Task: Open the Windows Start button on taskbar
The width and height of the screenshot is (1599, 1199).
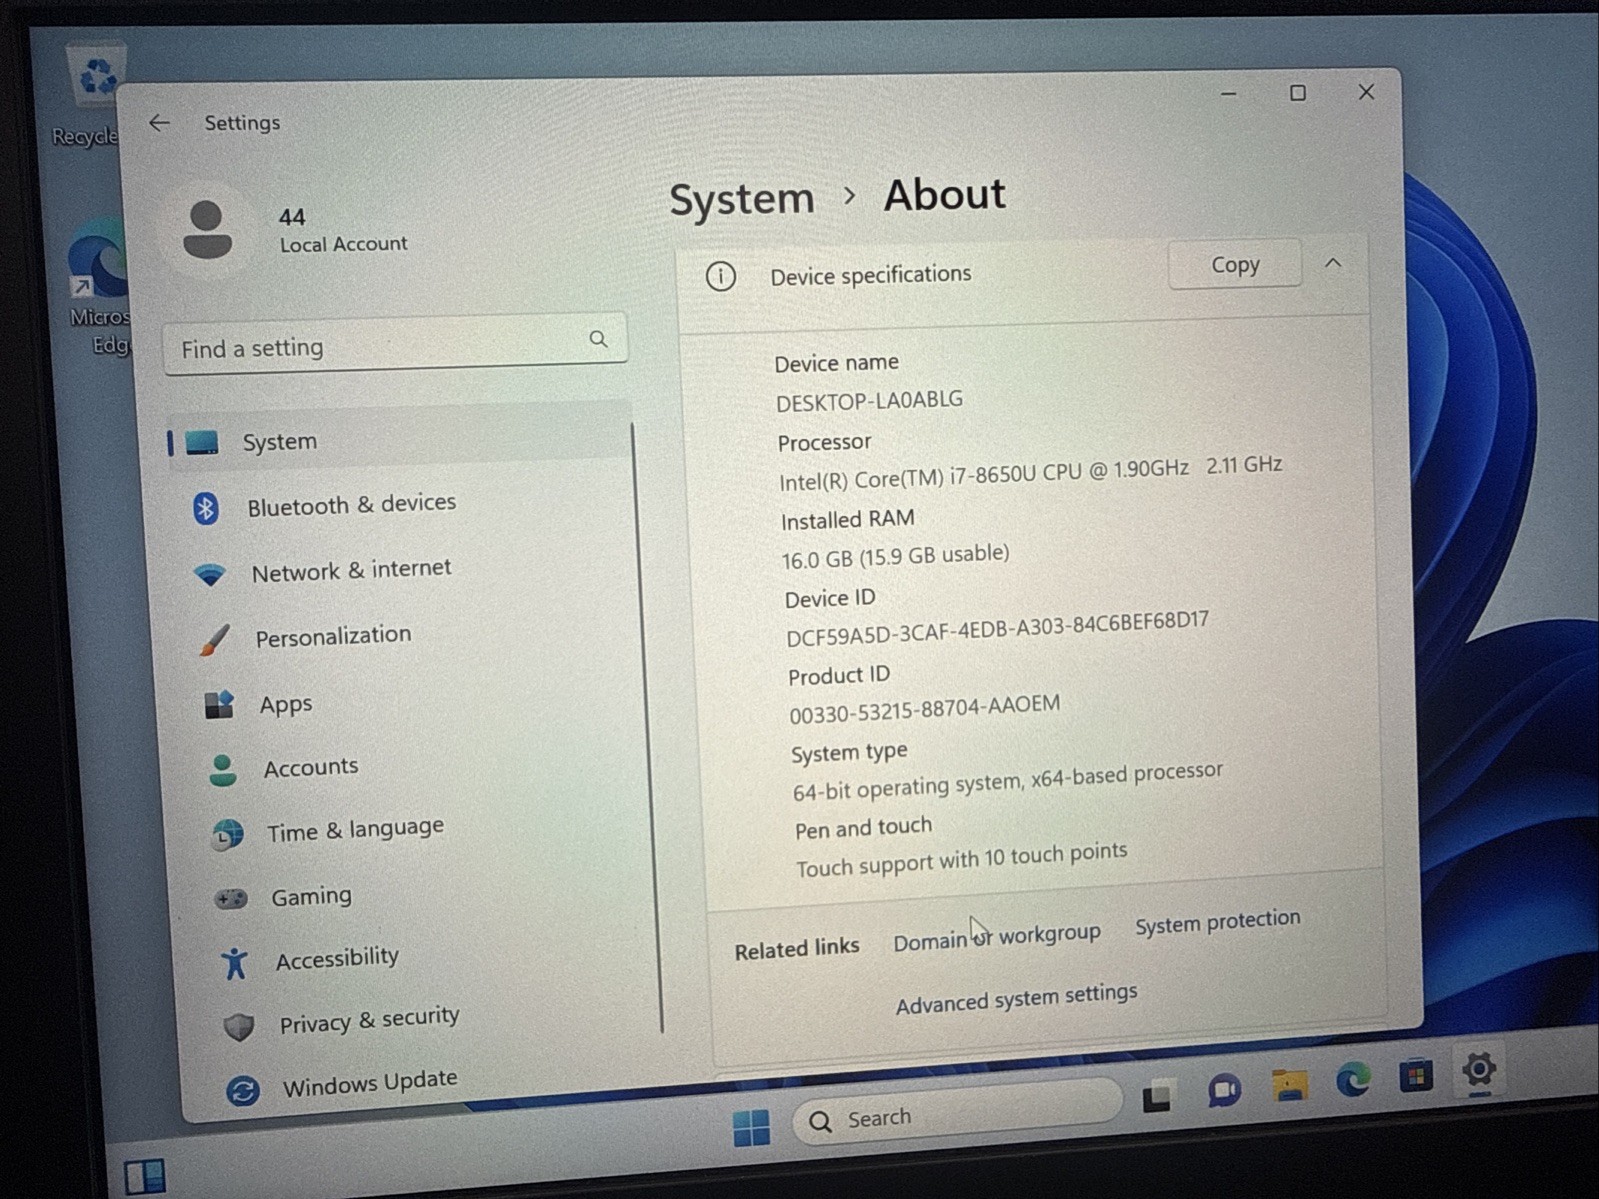Action: pos(751,1127)
